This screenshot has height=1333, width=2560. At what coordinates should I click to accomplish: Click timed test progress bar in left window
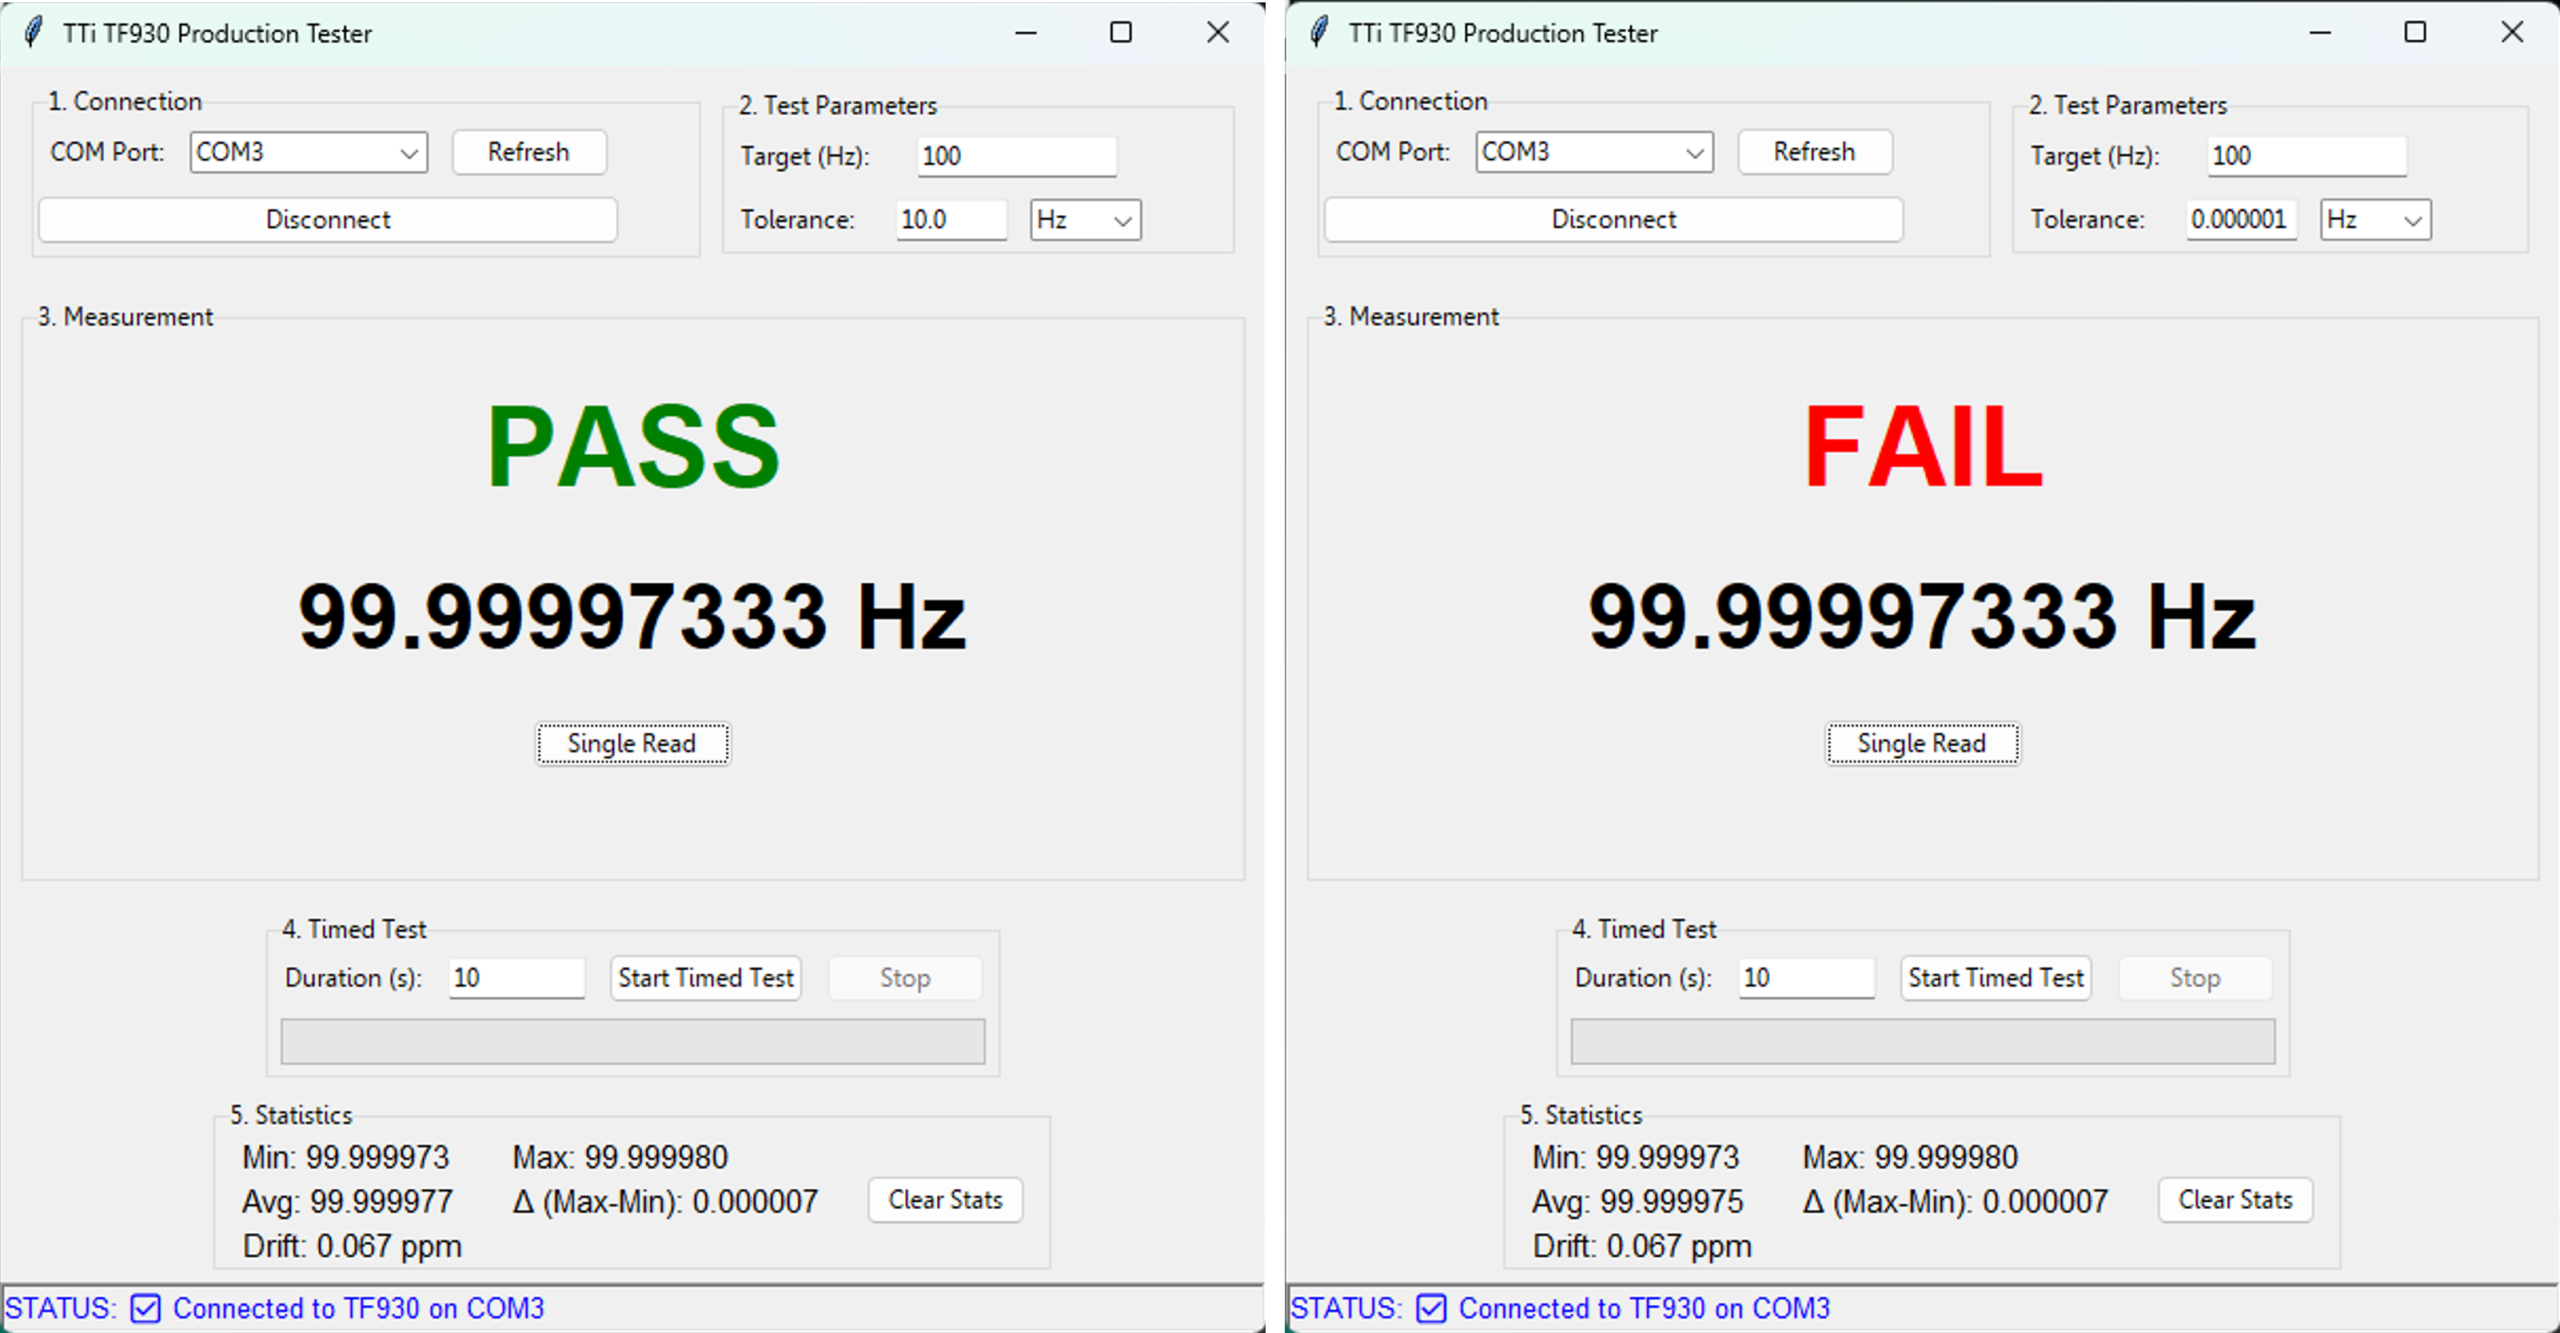(632, 1042)
